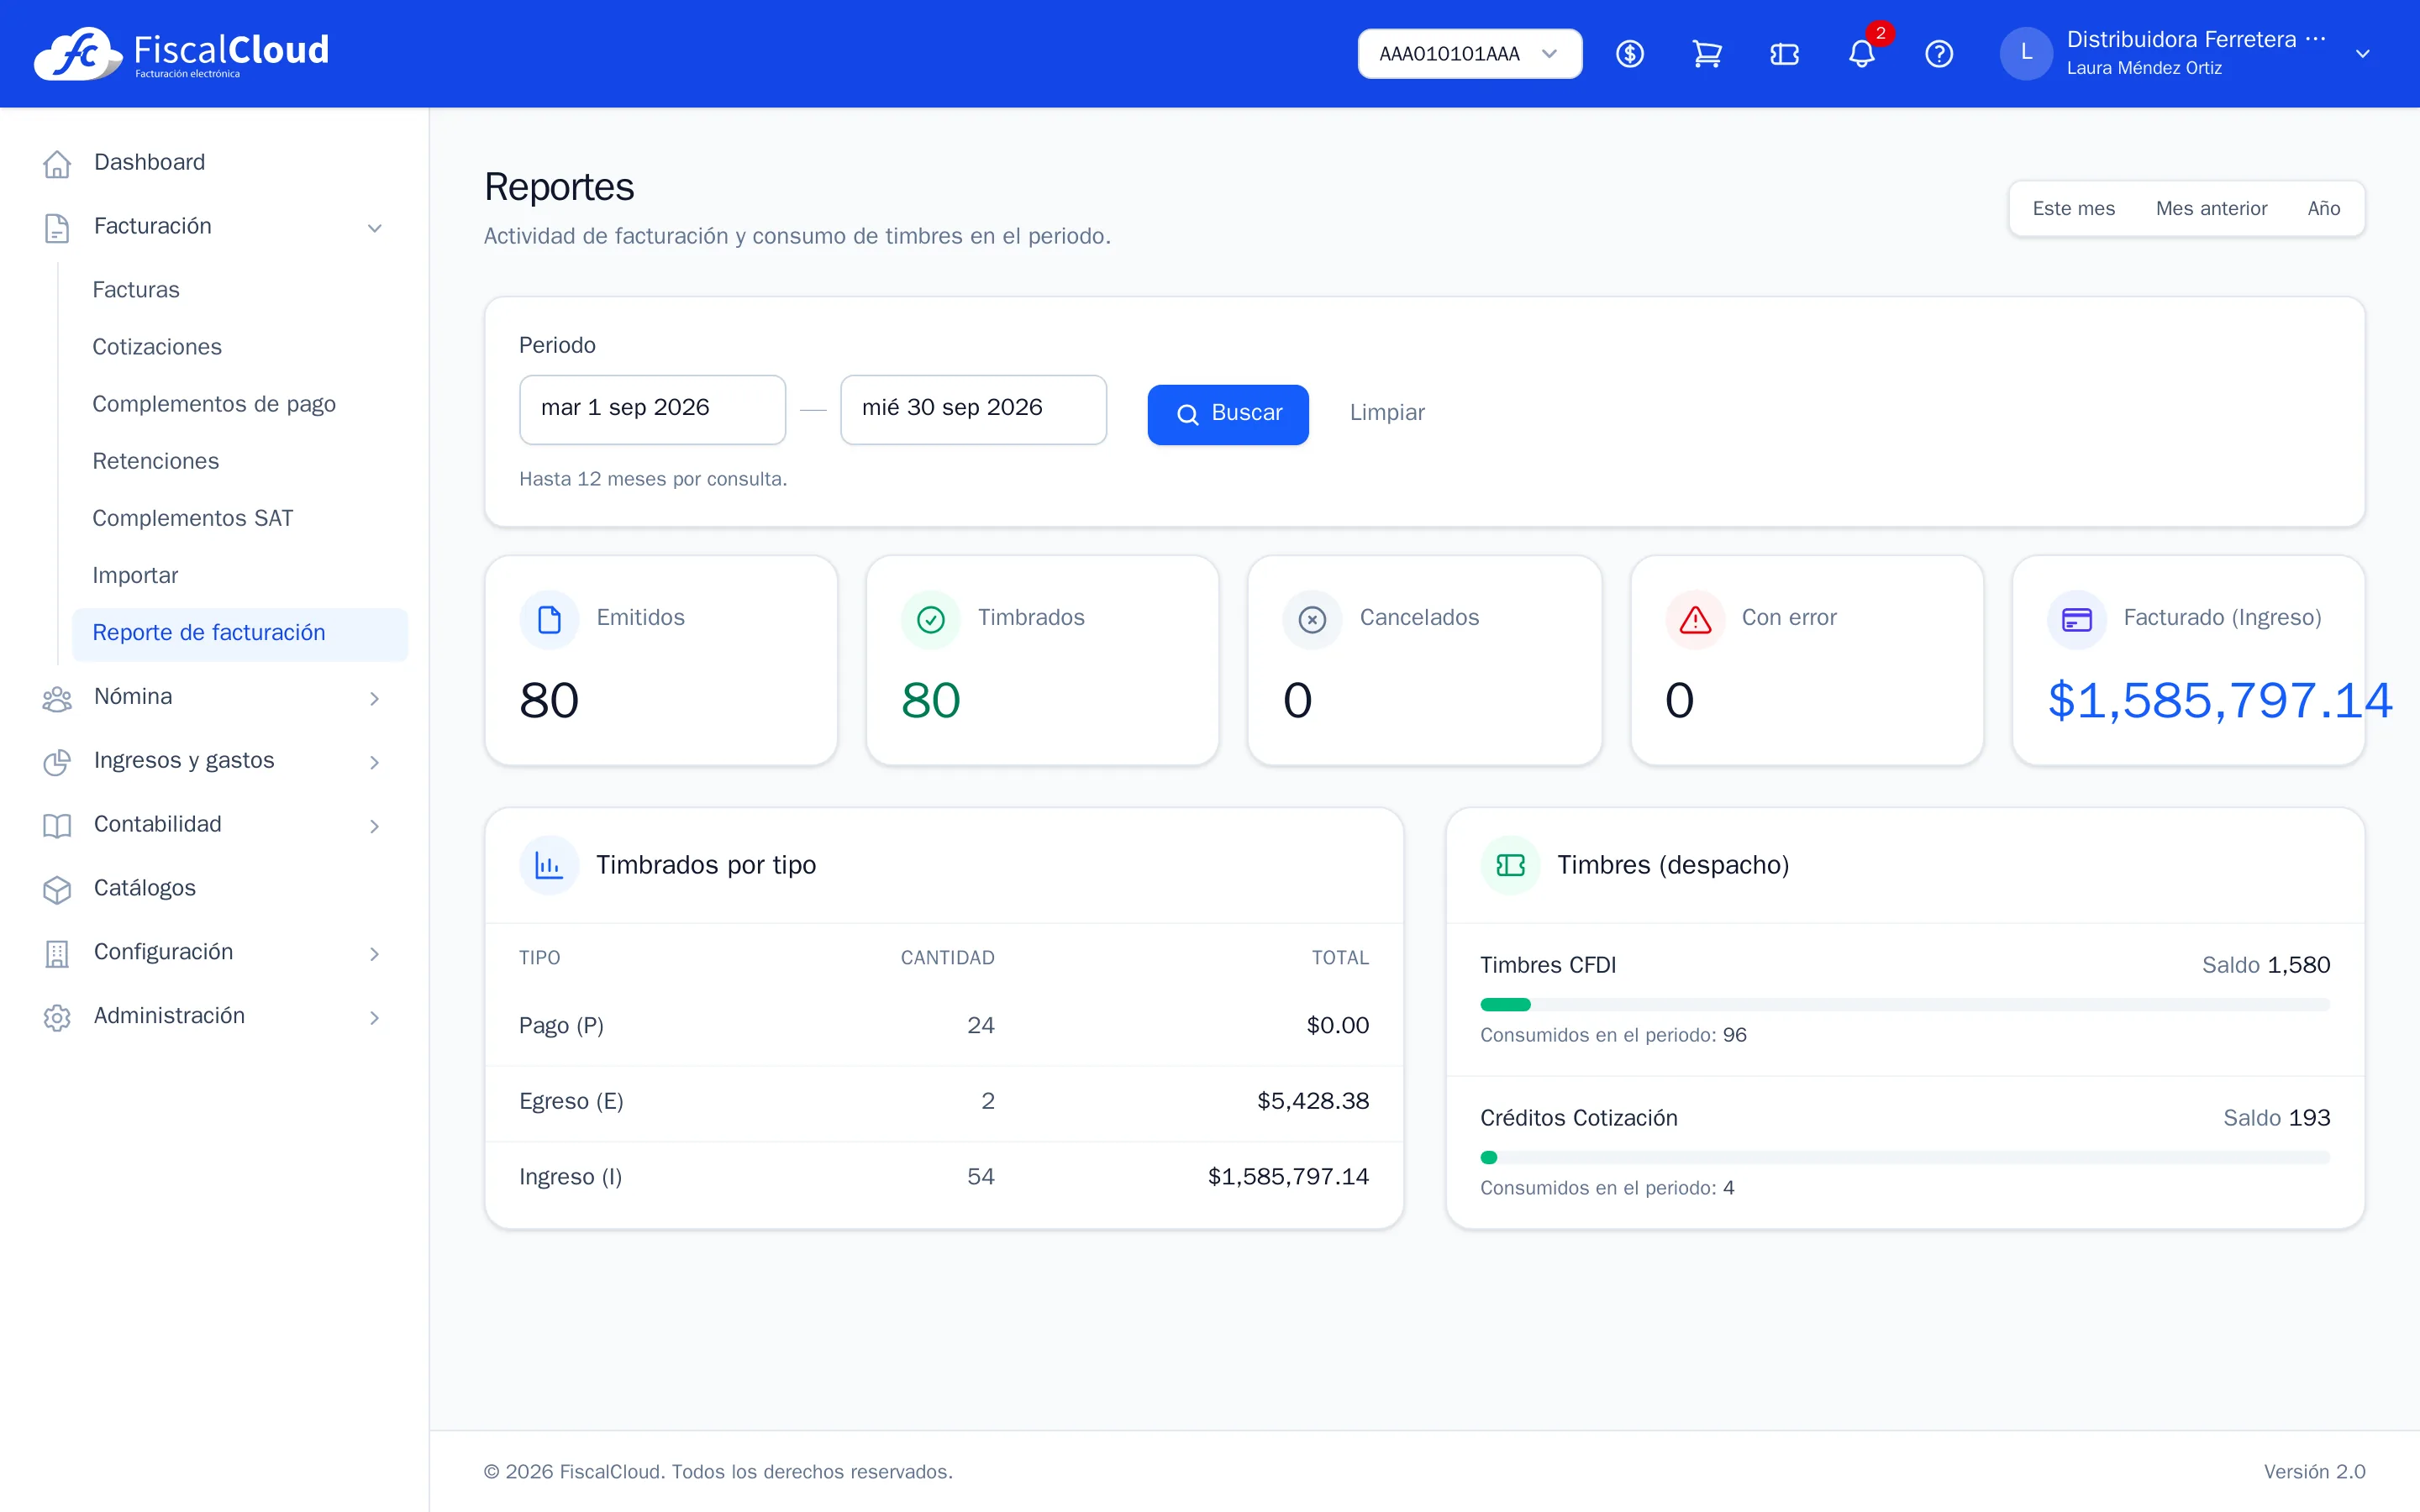2420x1512 pixels.
Task: Click the Buscar button
Action: [x=1227, y=413]
